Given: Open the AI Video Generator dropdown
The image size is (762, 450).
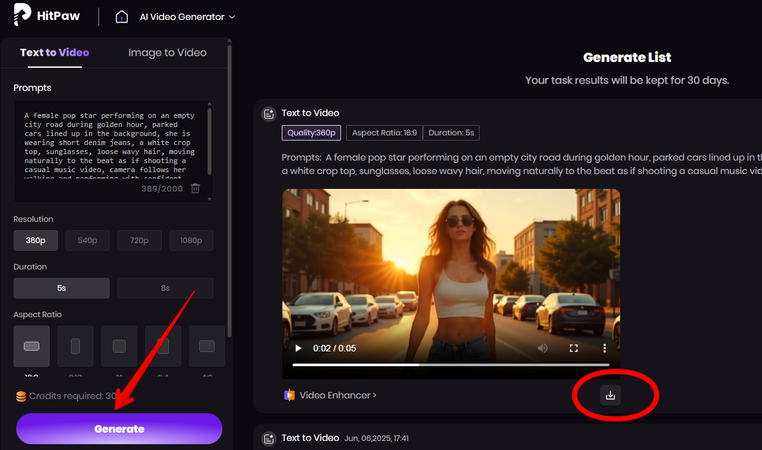Looking at the screenshot, I should coord(187,17).
